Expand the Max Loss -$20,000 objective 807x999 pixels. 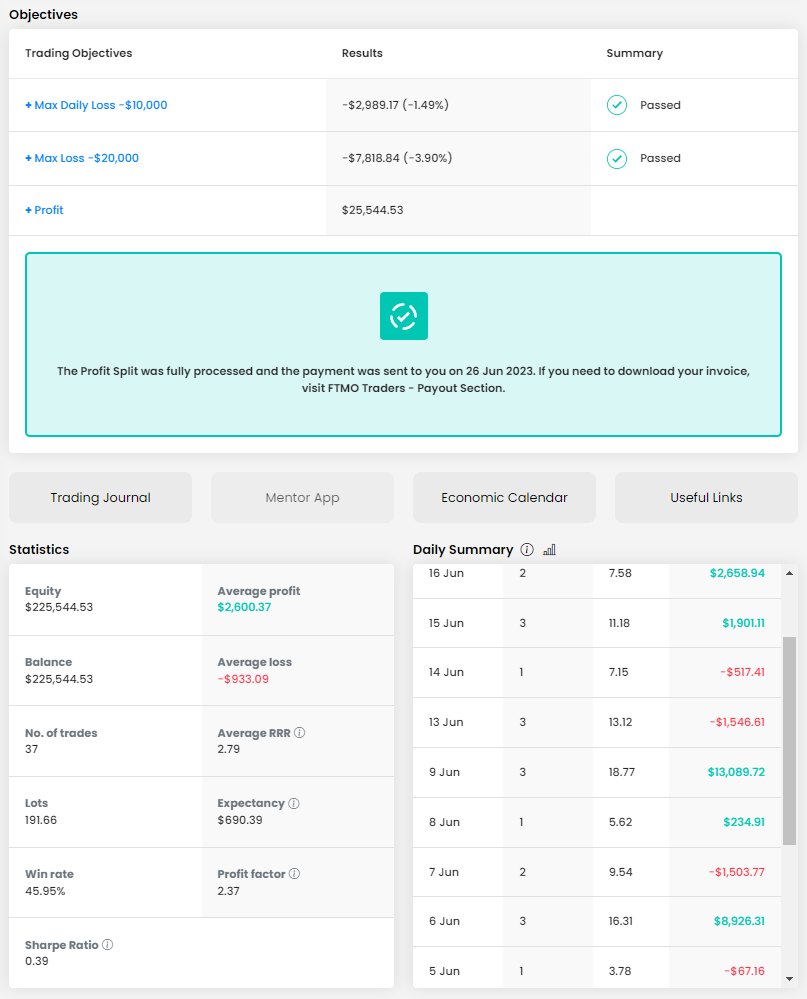pyautogui.click(x=82, y=158)
